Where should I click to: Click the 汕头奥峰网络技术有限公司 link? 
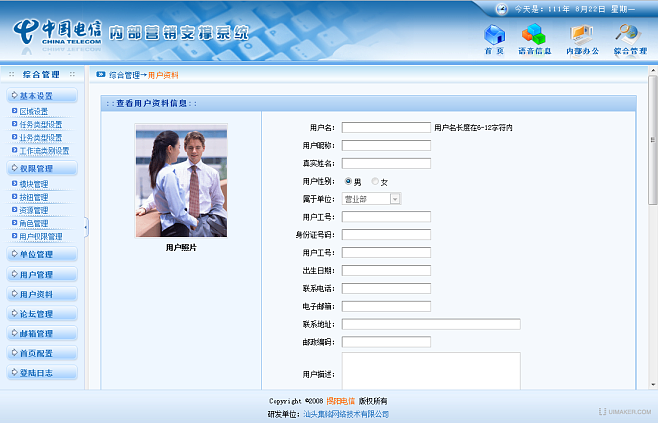pos(346,413)
